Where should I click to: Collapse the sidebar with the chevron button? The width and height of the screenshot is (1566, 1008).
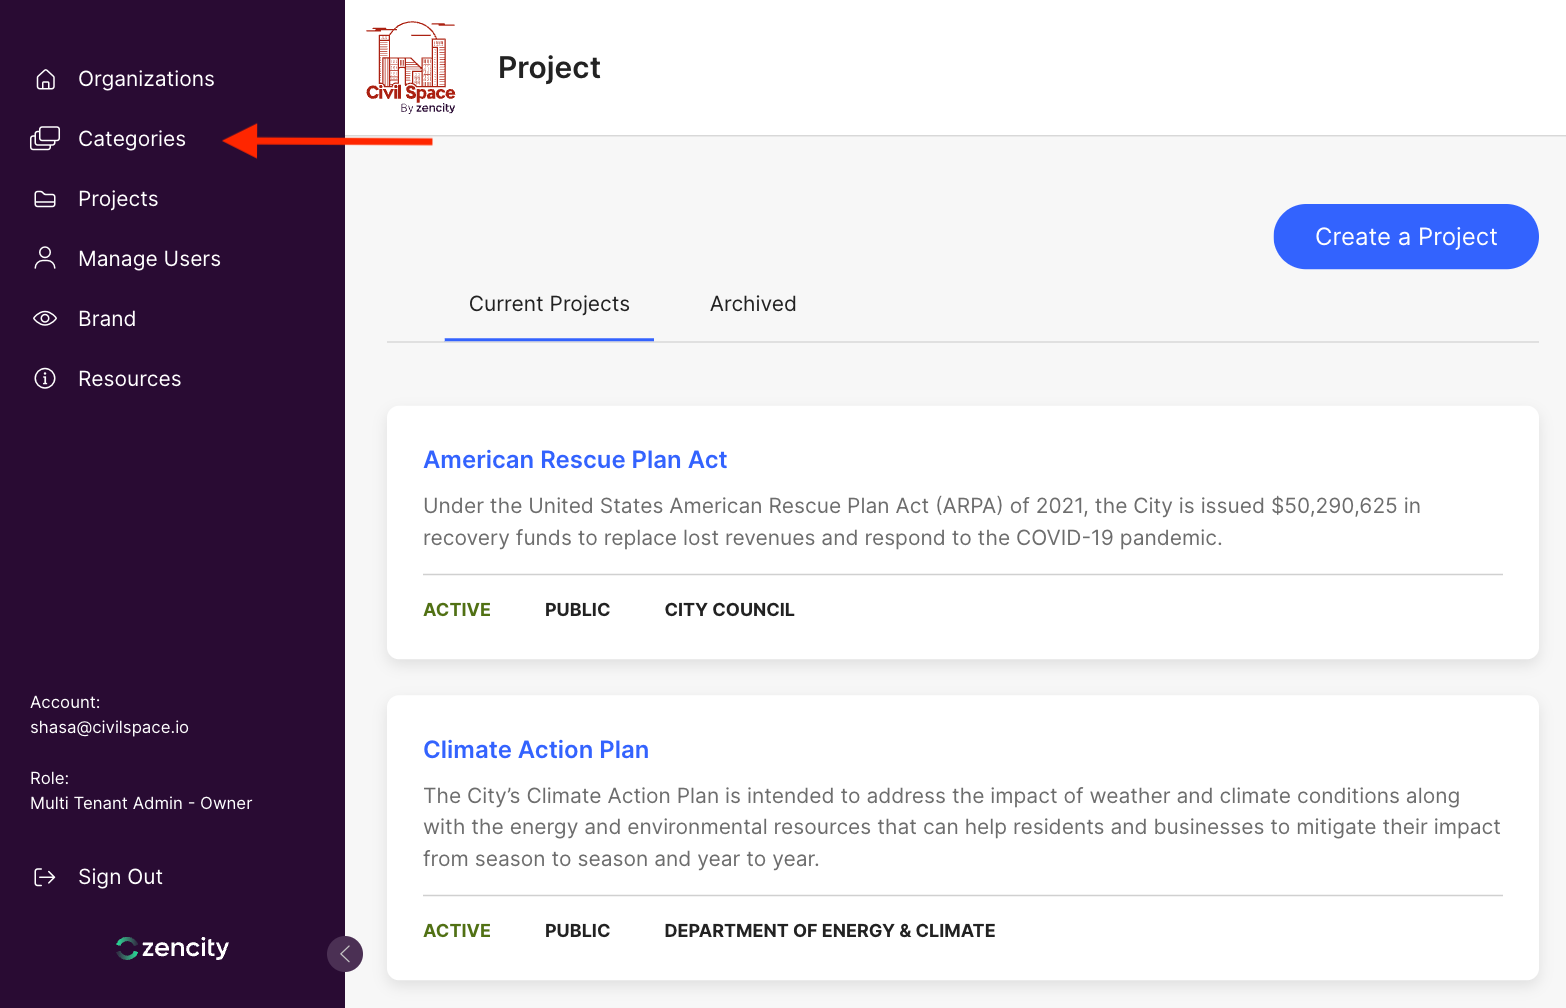(x=345, y=954)
